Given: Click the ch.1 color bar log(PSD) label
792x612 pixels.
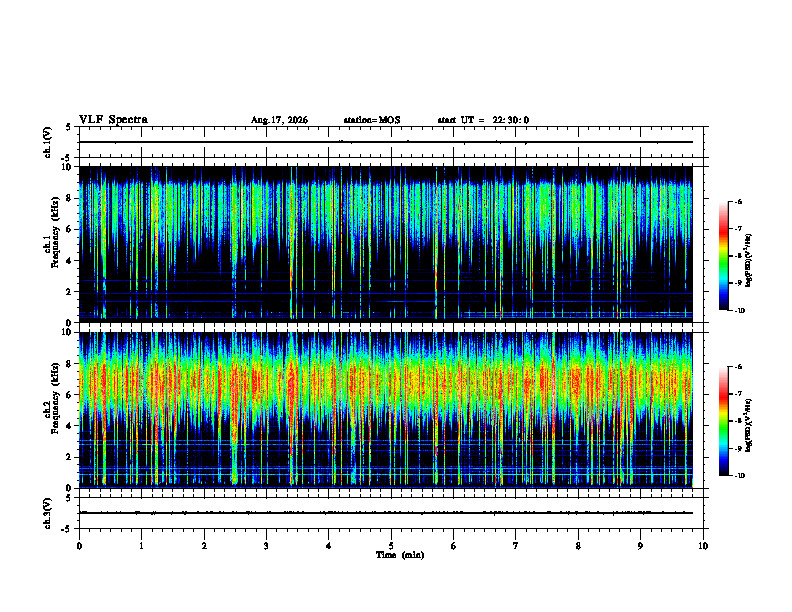Looking at the screenshot, I should (x=749, y=261).
